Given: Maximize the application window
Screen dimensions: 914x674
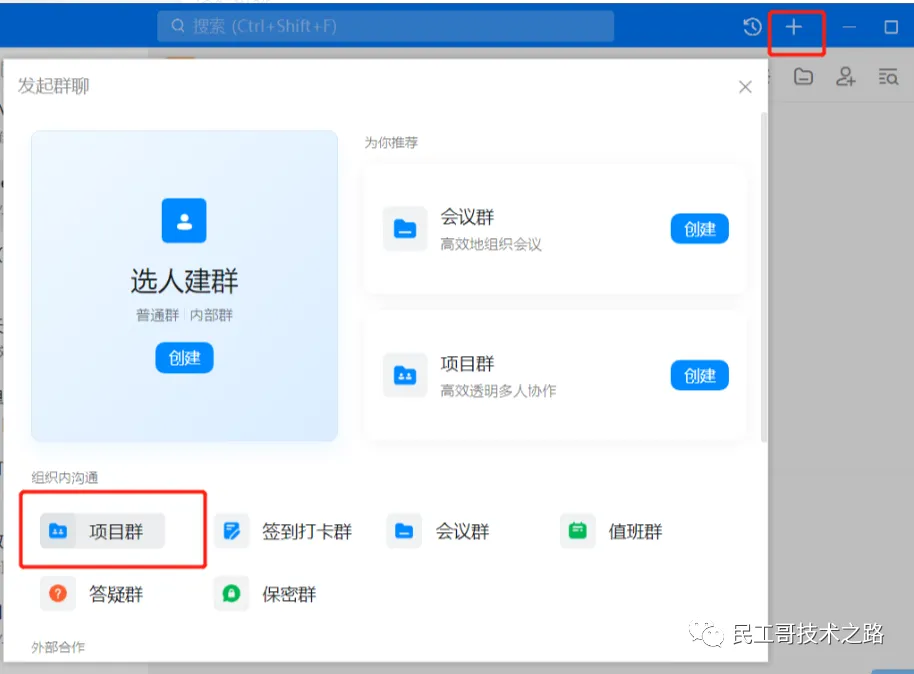Looking at the screenshot, I should coord(891,27).
